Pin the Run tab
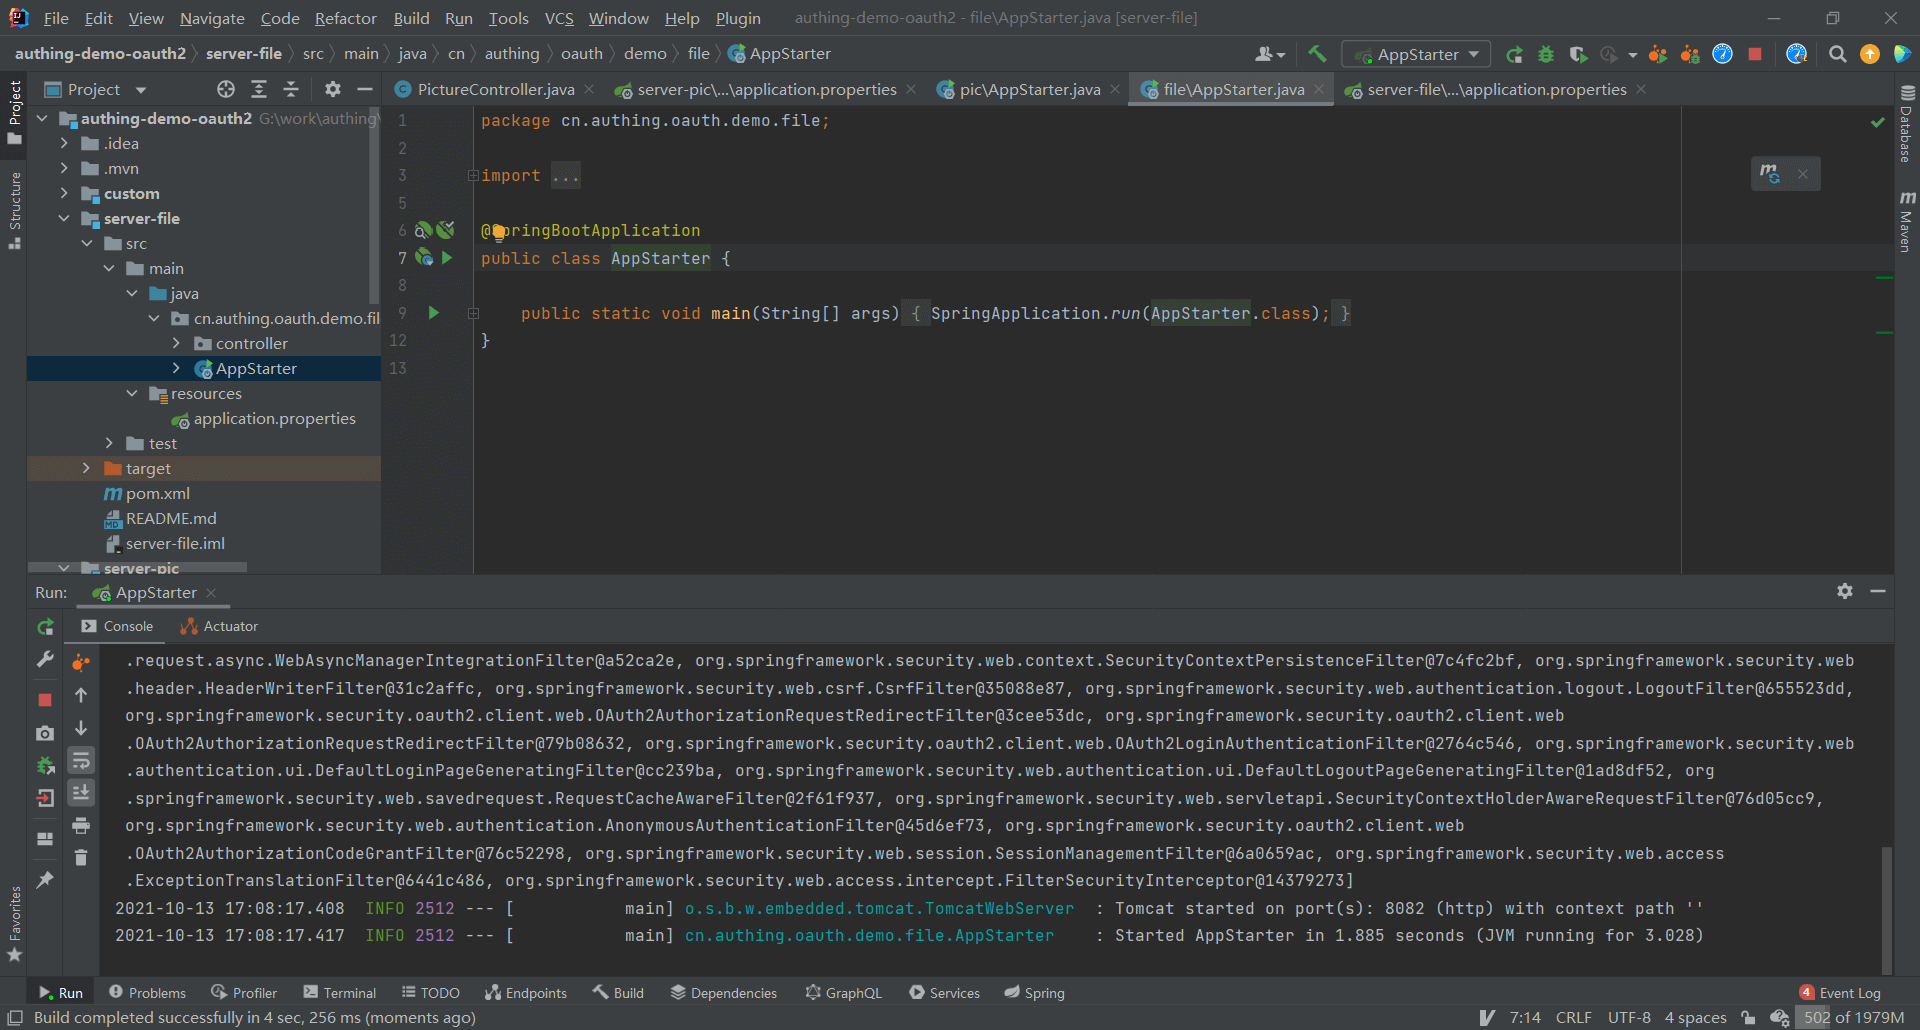Image resolution: width=1920 pixels, height=1030 pixels. tap(45, 880)
